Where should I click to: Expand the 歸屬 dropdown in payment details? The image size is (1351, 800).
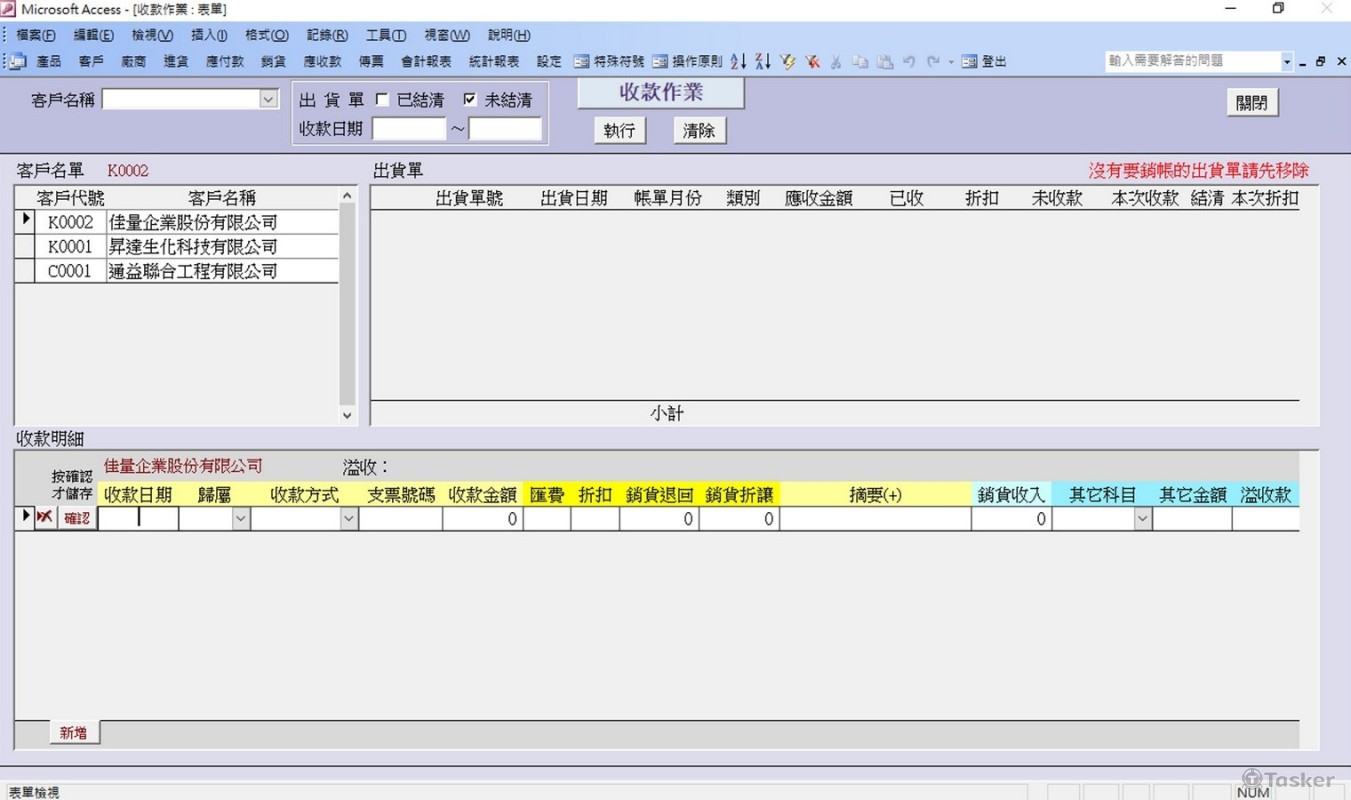[x=240, y=518]
